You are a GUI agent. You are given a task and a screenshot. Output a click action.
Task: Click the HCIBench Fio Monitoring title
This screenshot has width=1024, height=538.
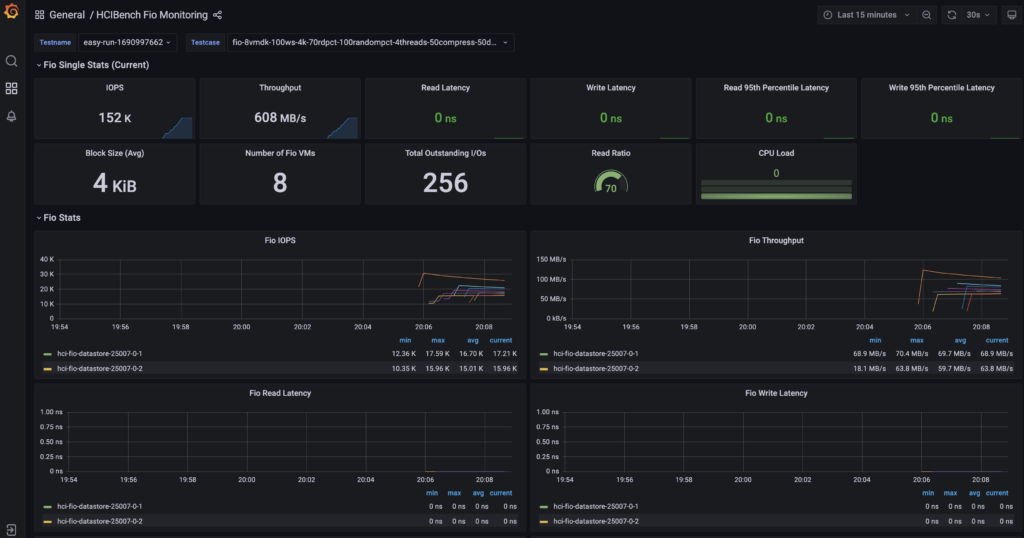pos(152,15)
